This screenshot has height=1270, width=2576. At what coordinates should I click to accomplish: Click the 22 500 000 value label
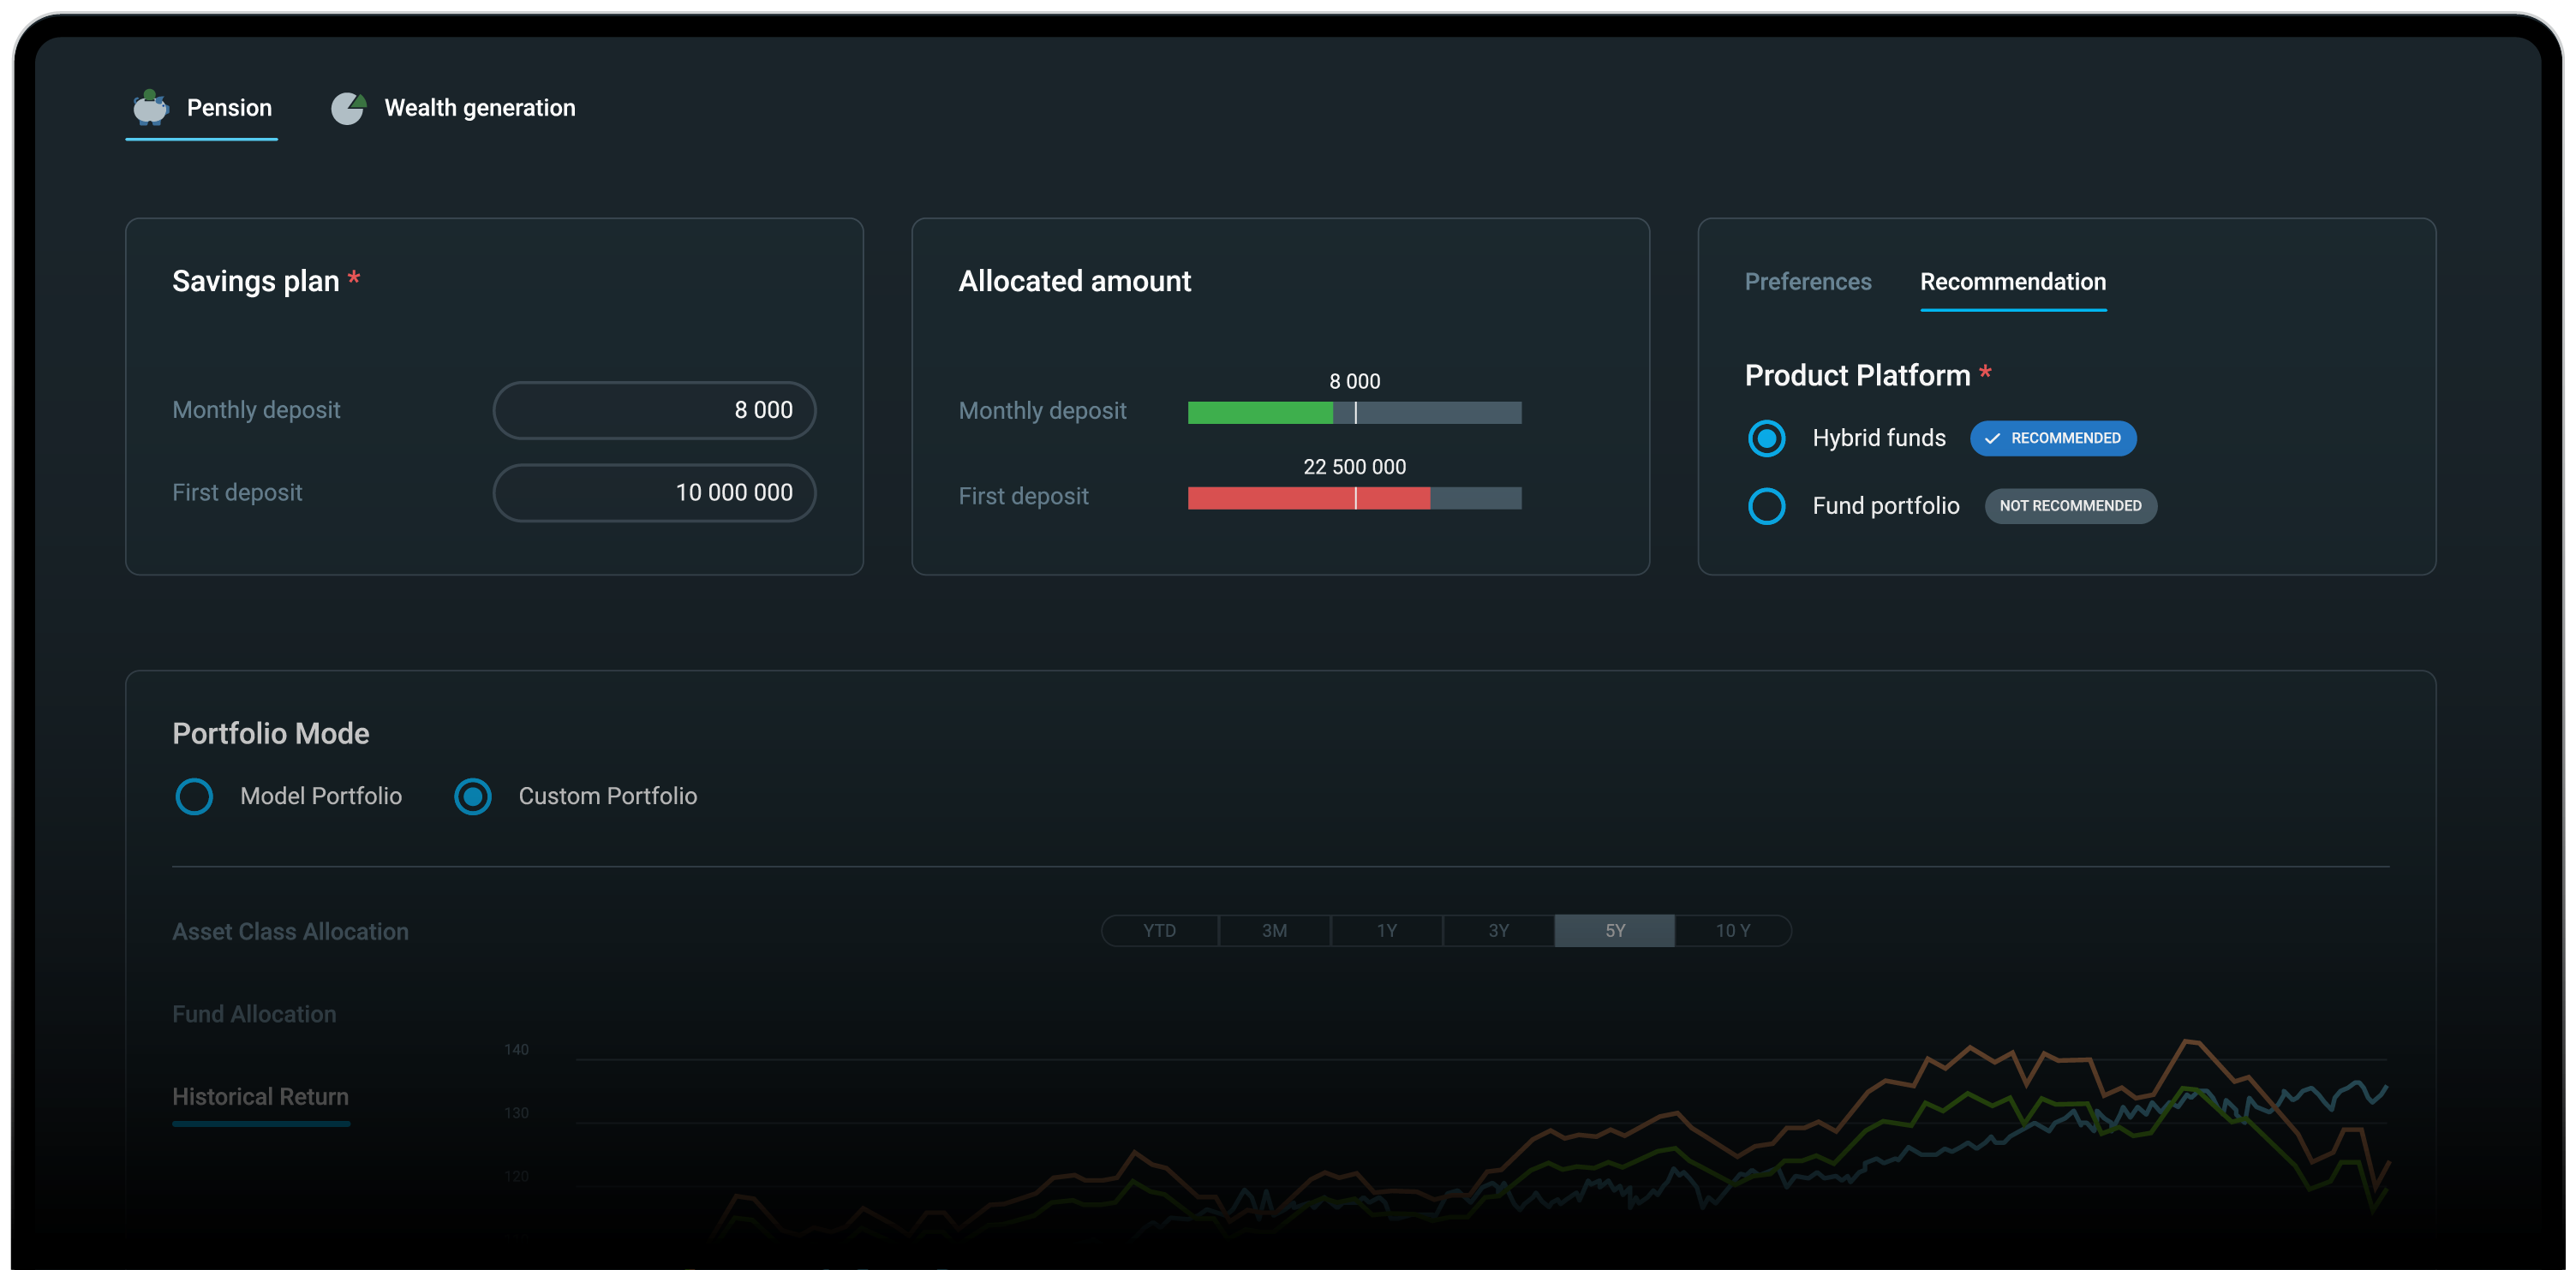click(1354, 467)
